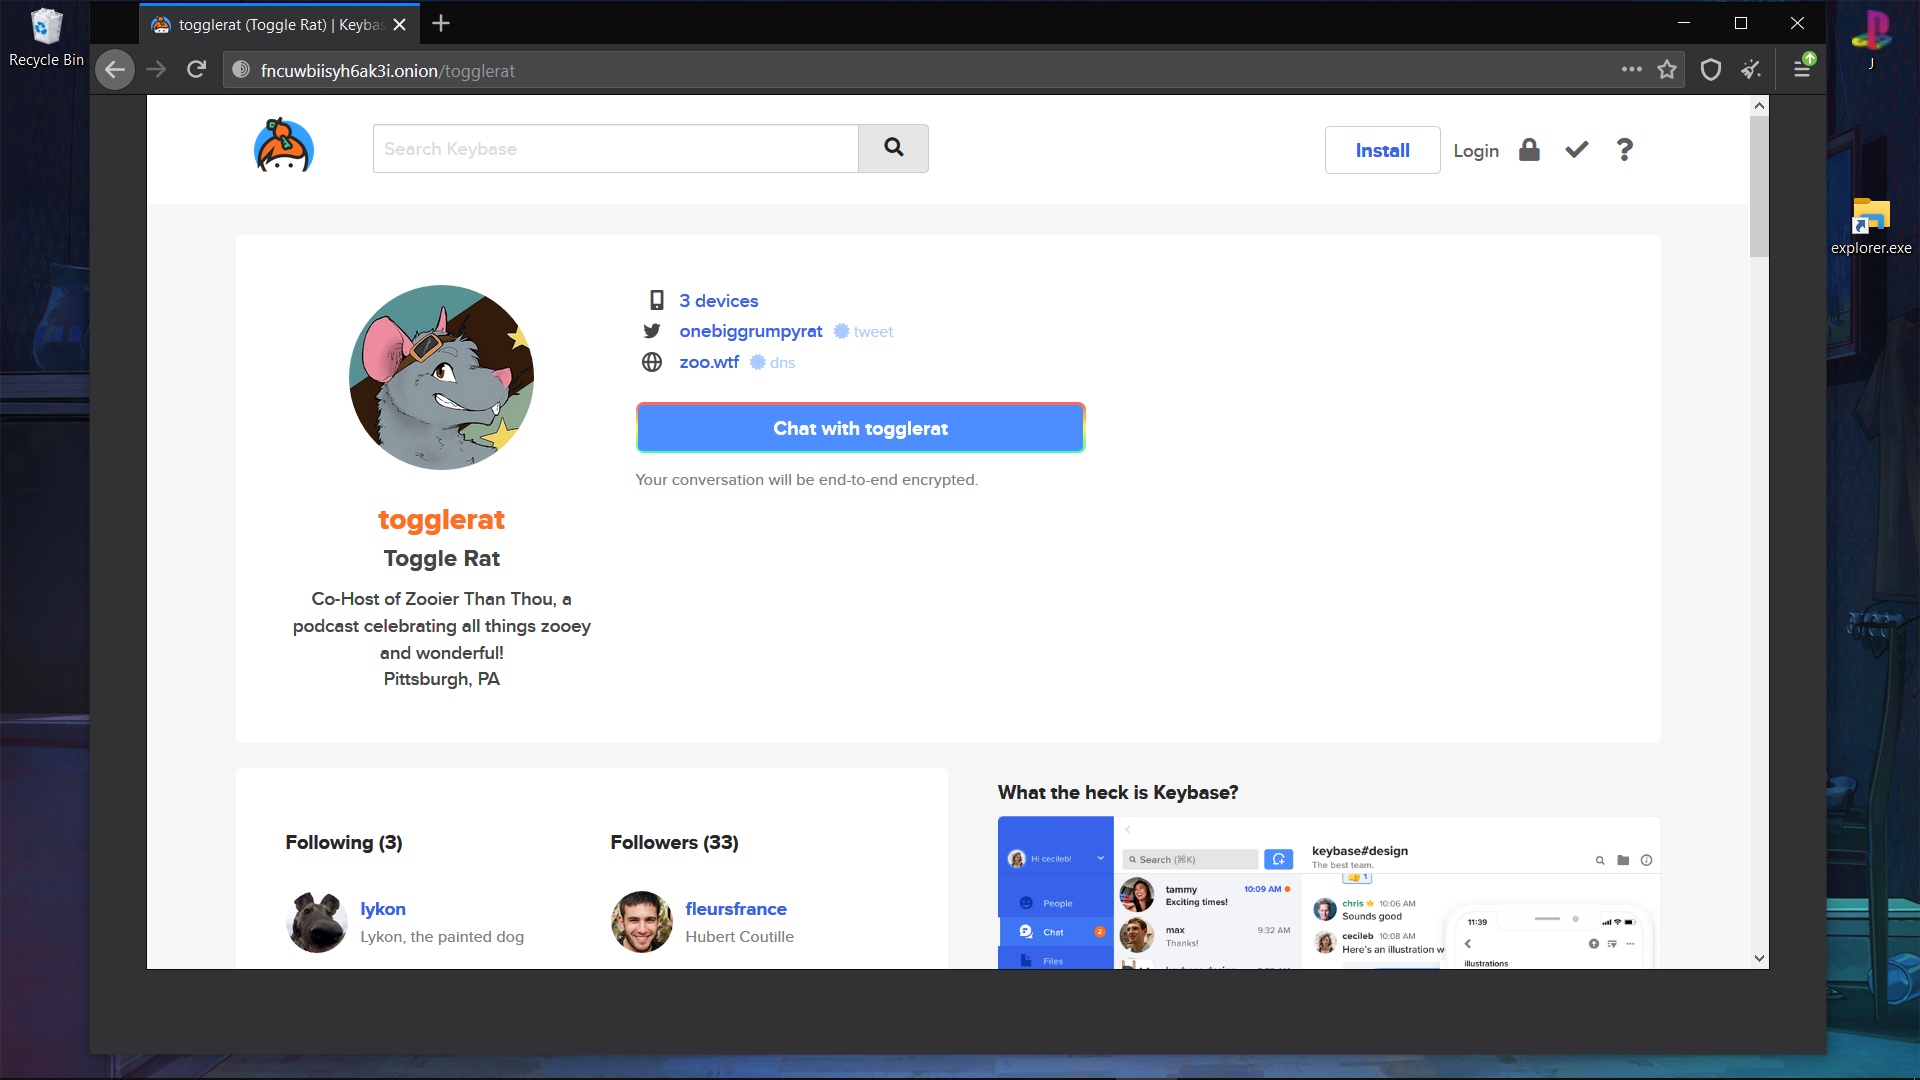Go back to the previous page
Viewport: 1920px width, 1080px height.
pyautogui.click(x=115, y=70)
